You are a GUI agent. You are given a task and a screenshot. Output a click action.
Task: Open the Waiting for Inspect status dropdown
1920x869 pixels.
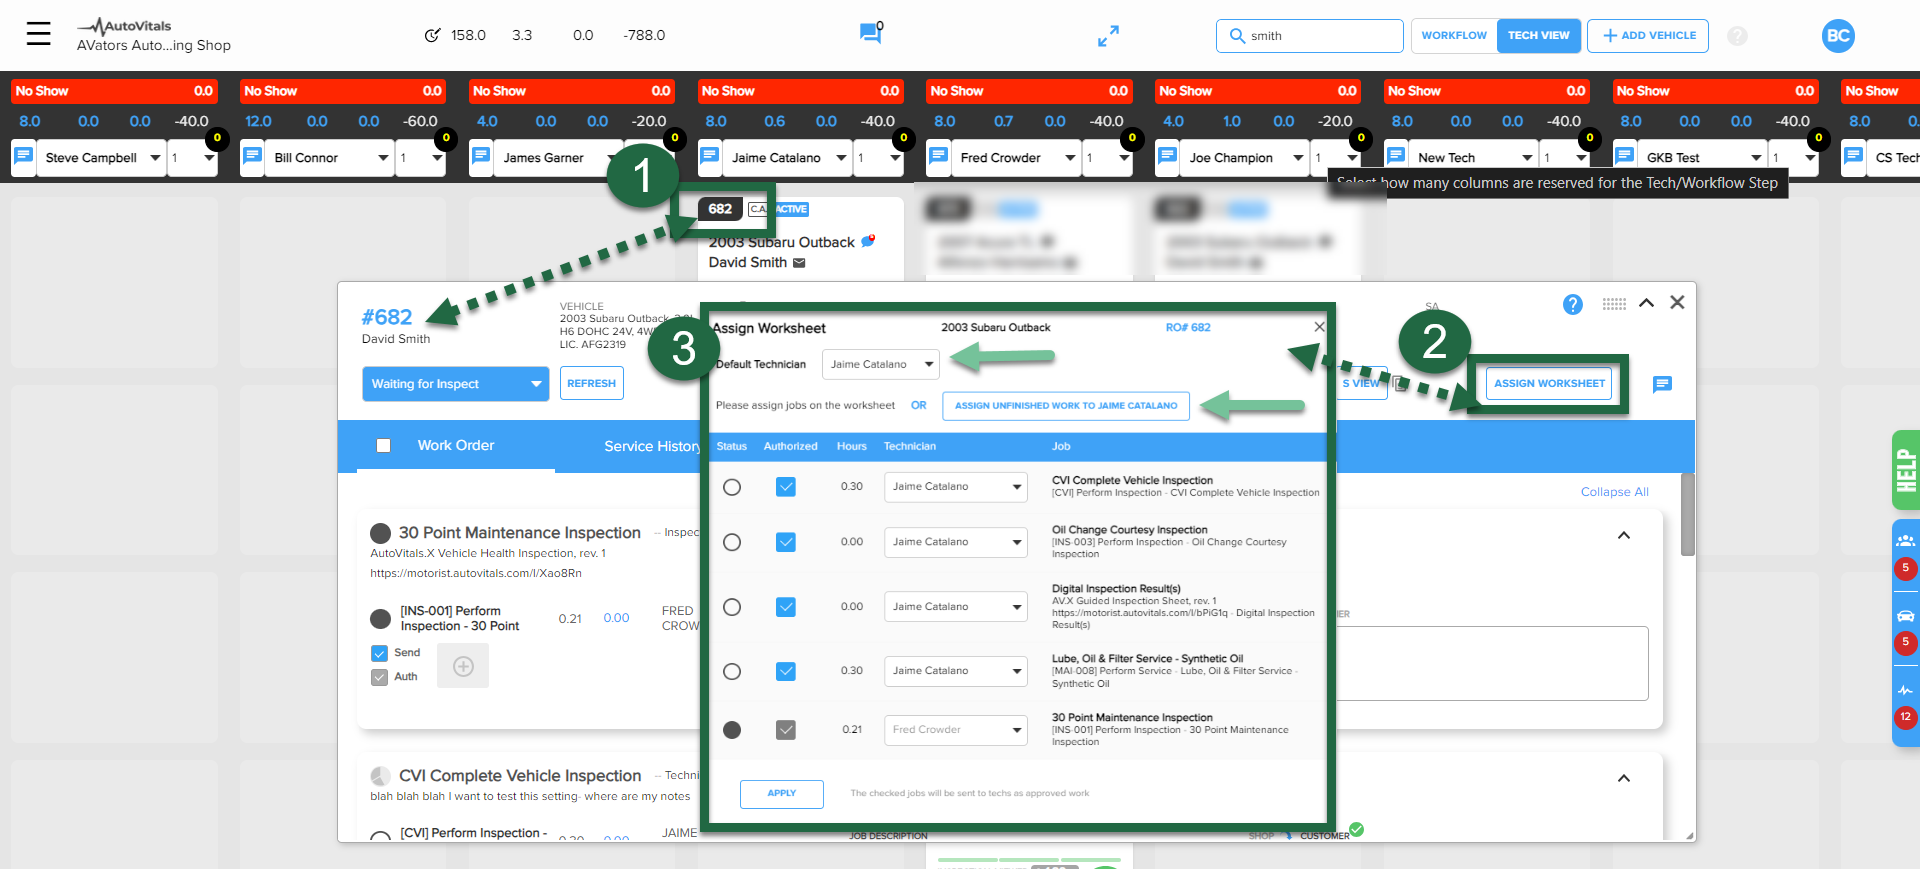coord(455,384)
